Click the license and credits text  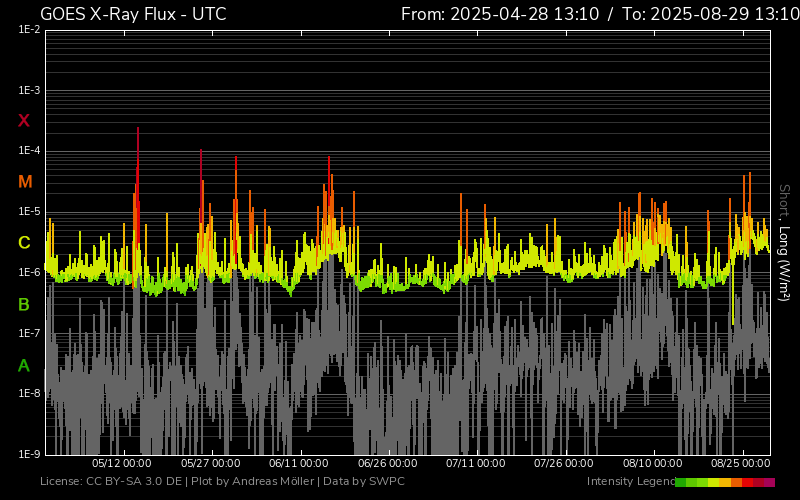(222, 482)
